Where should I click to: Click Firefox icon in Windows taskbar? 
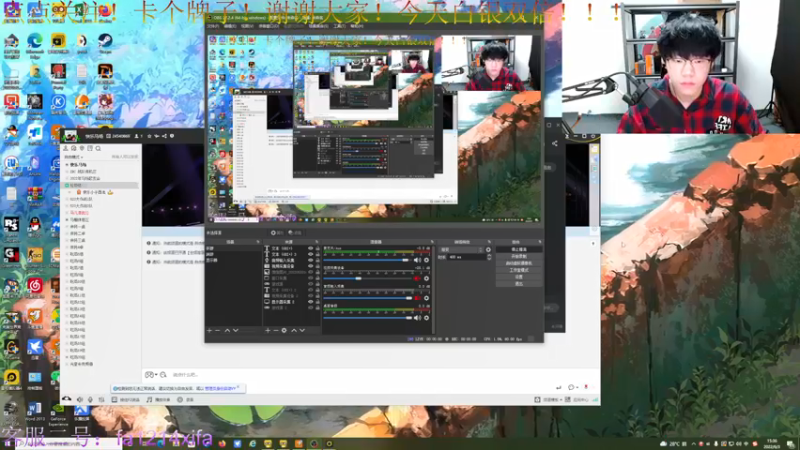pos(222,444)
